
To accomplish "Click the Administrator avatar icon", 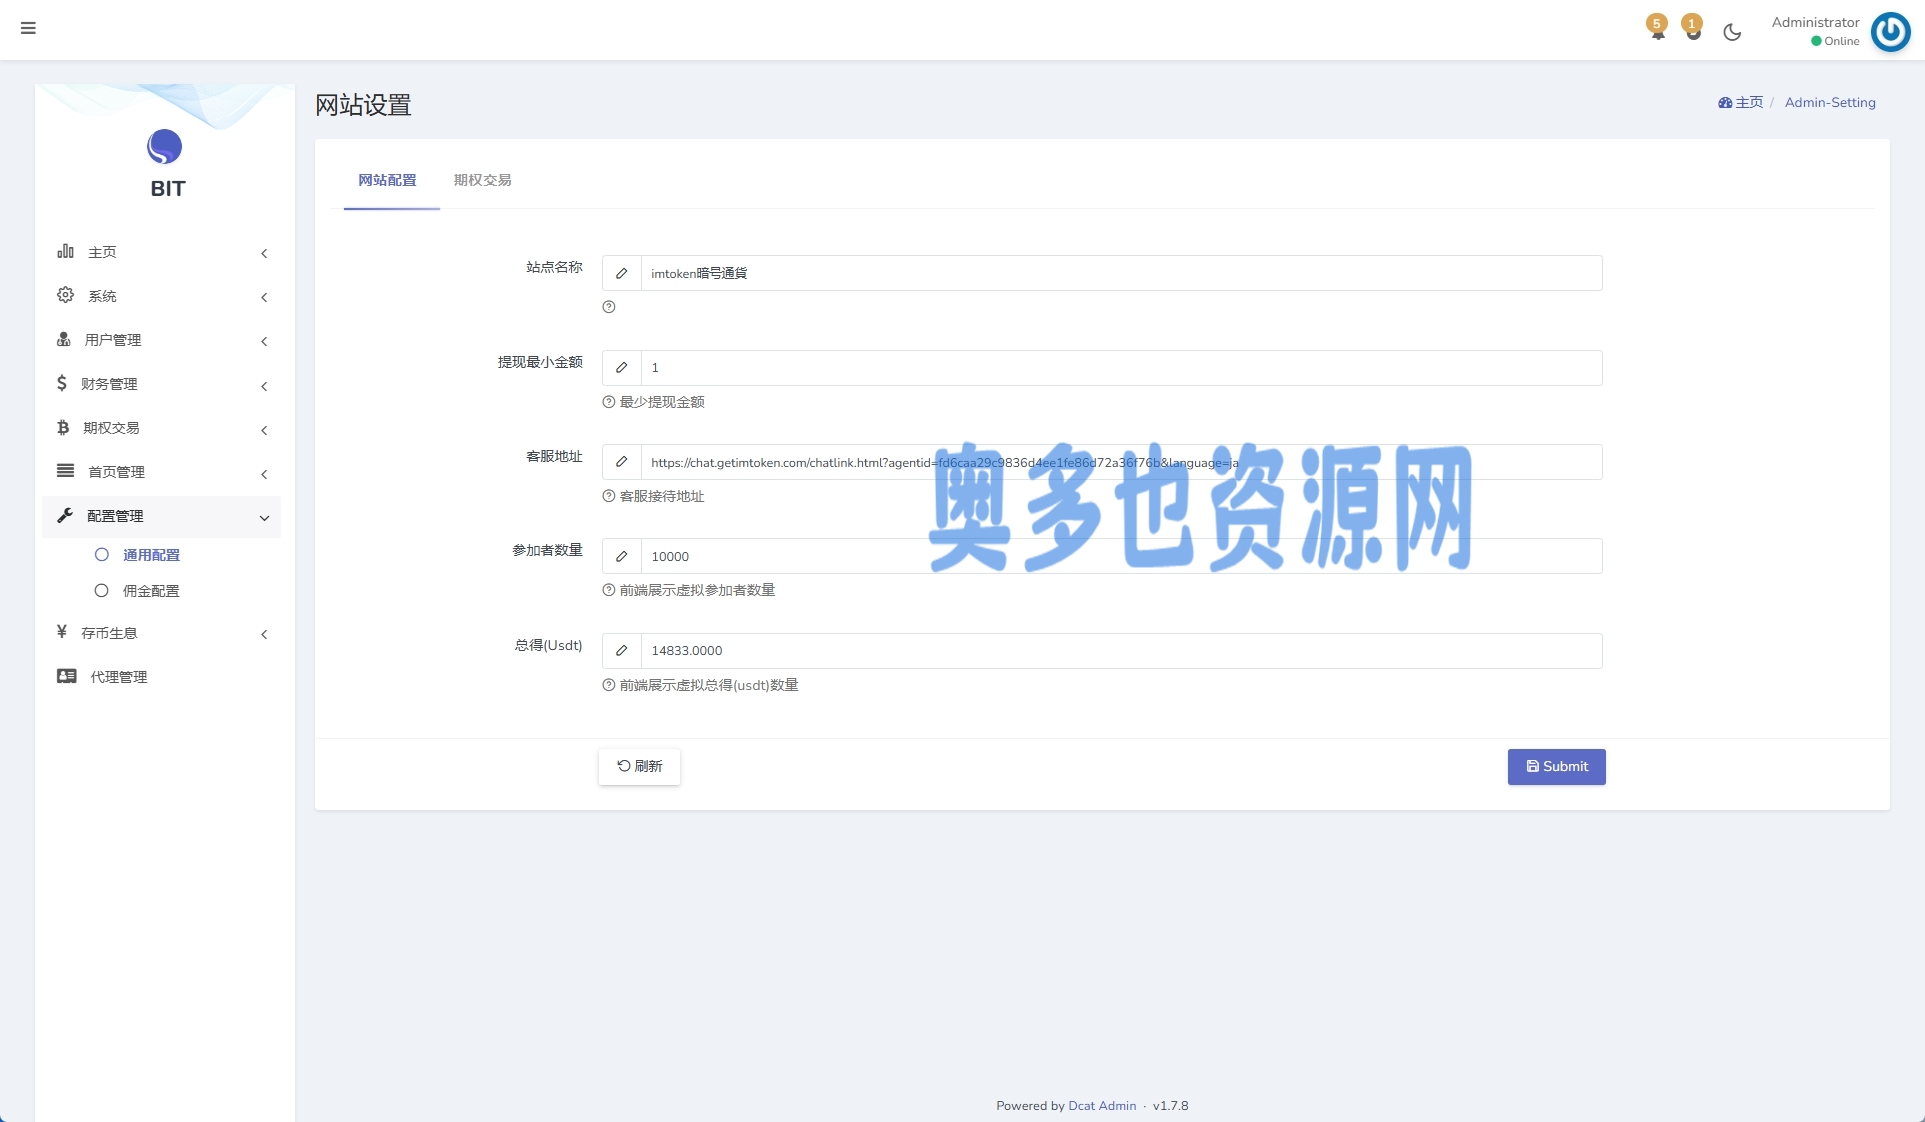I will coord(1890,31).
